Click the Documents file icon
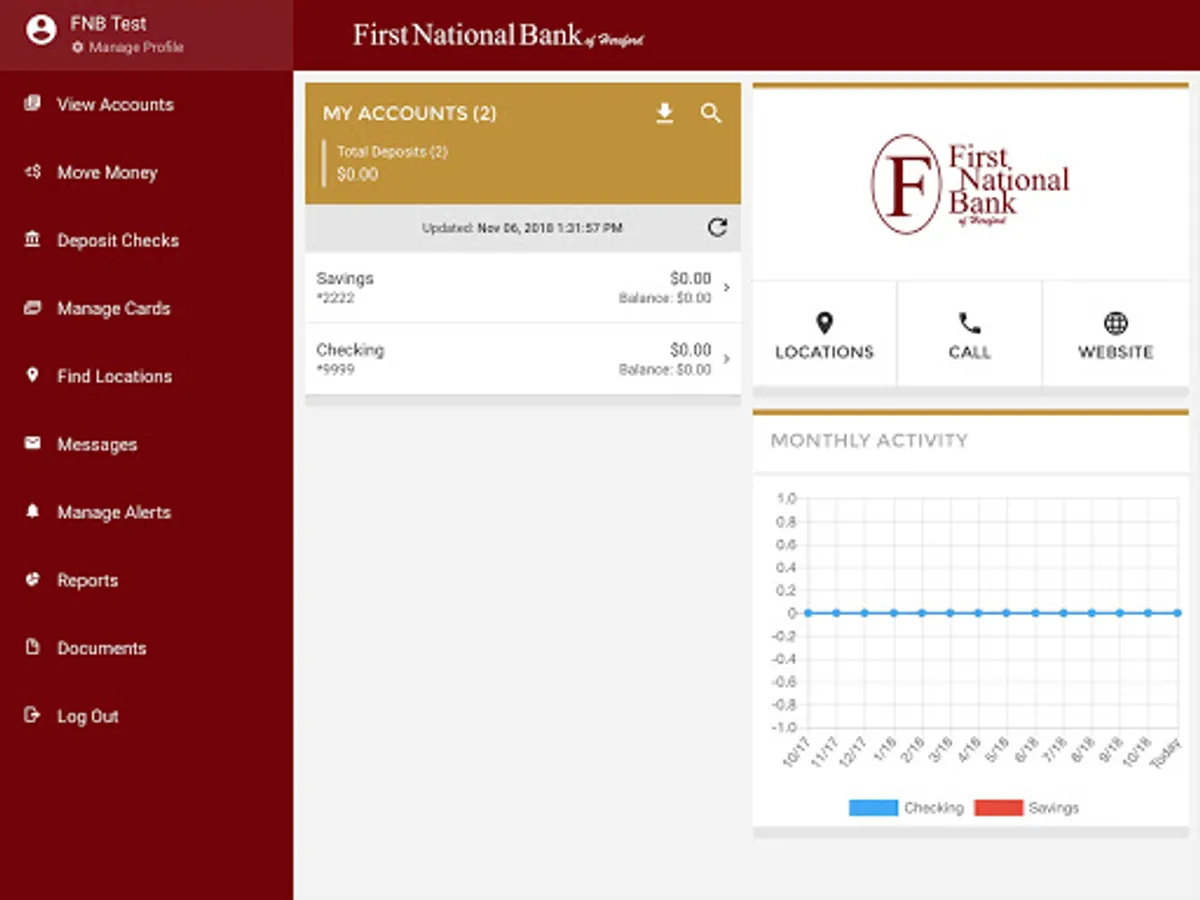The height and width of the screenshot is (900, 1200). click(33, 647)
